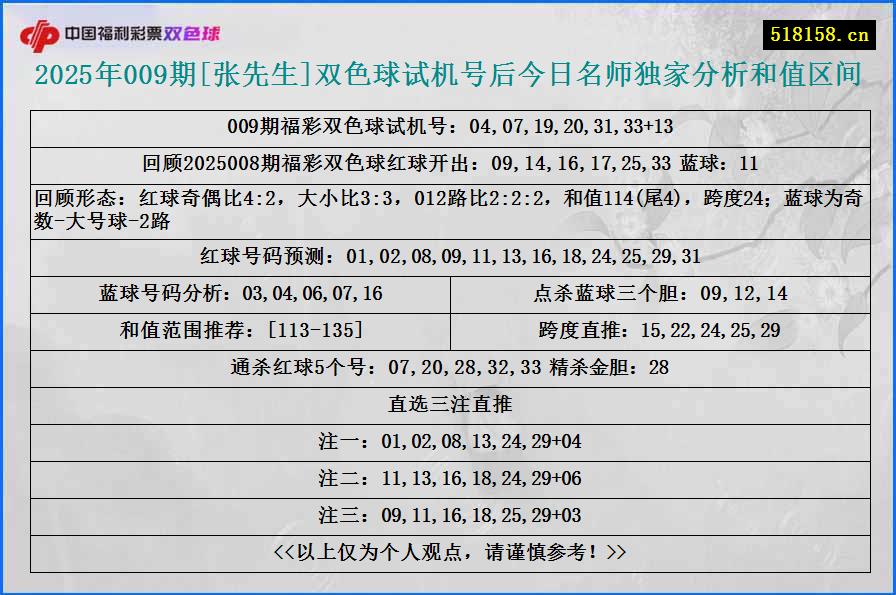Select 注二 prediction 11,13,16,18,24,29+06
Screen dimensions: 896x595
(447, 478)
